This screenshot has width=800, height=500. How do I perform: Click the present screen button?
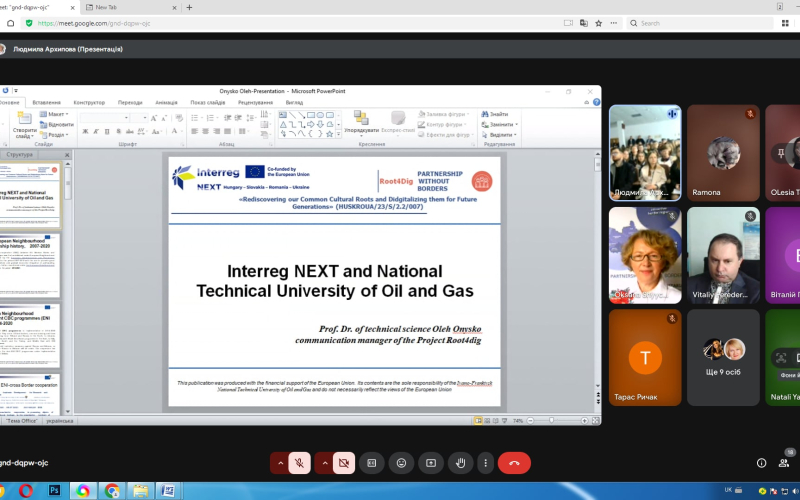431,463
